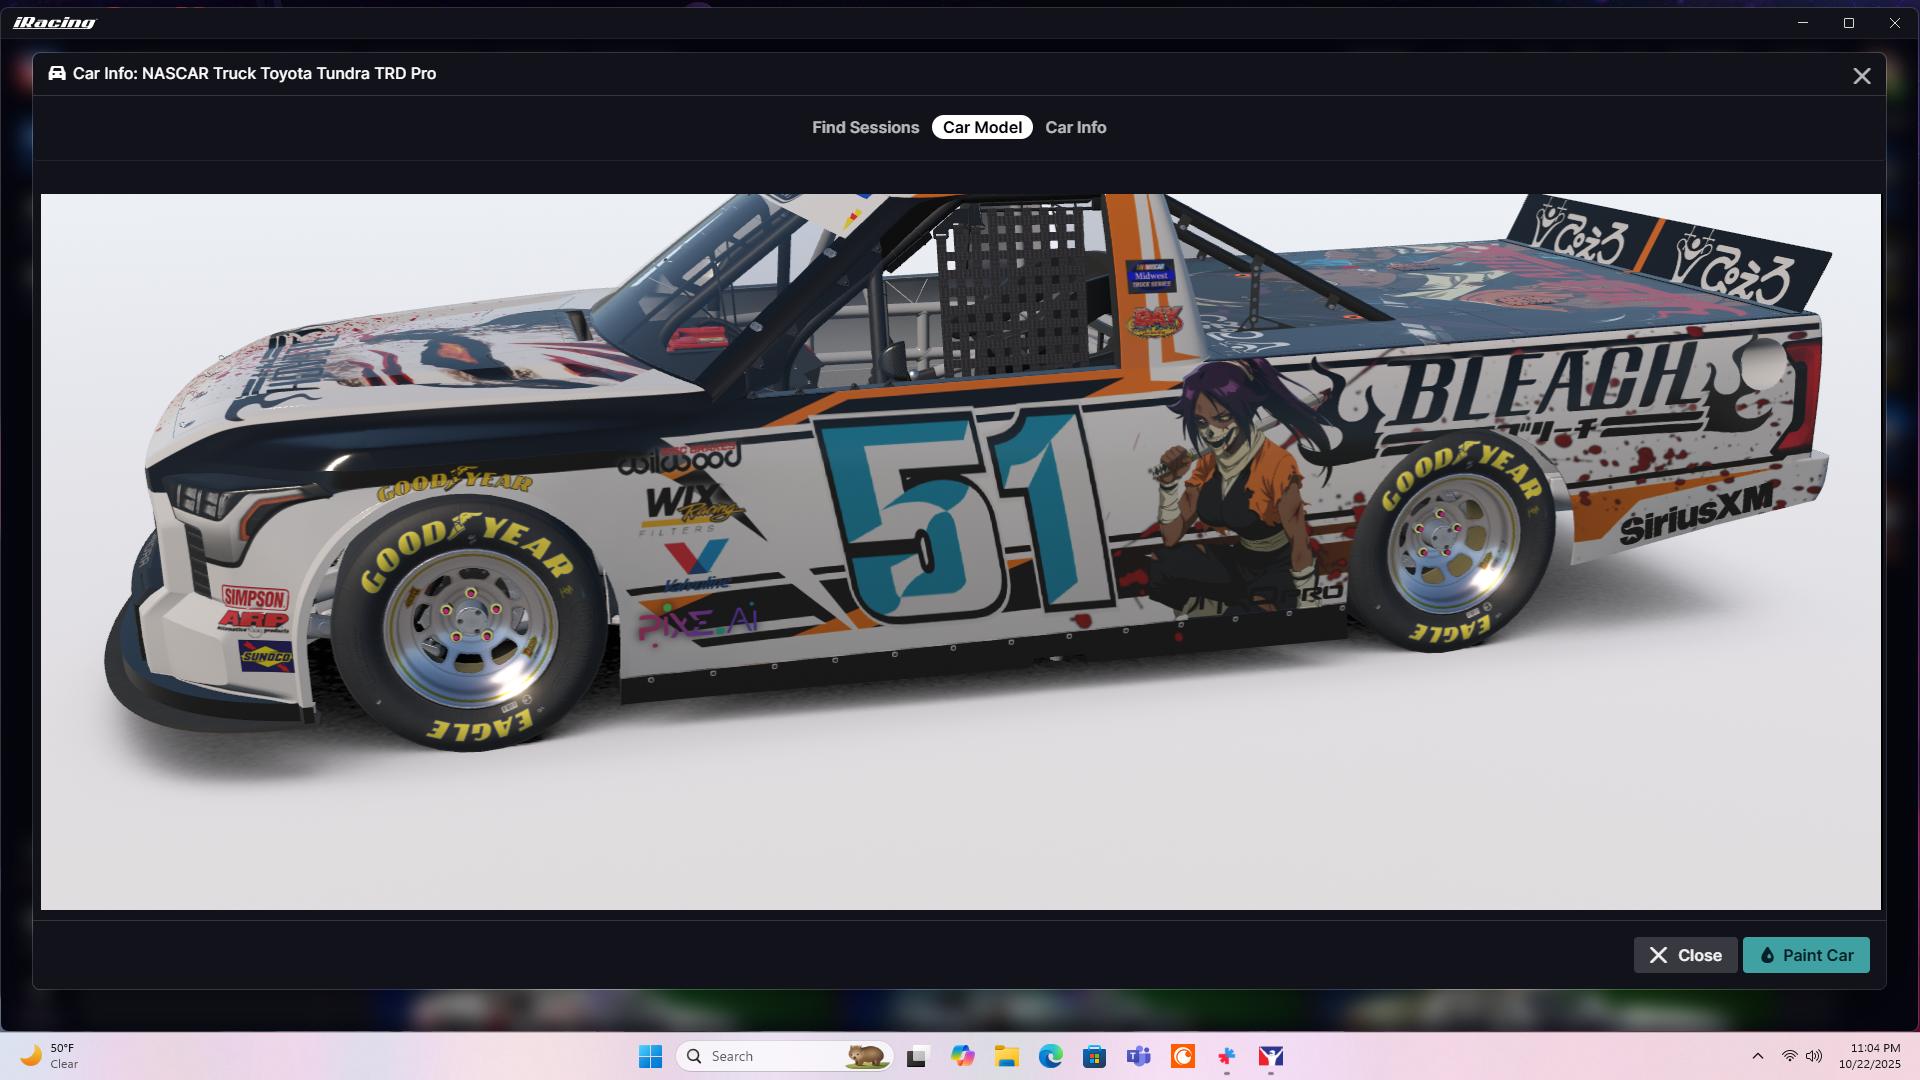Expand the system tray hidden icons chevron

tap(1757, 1056)
